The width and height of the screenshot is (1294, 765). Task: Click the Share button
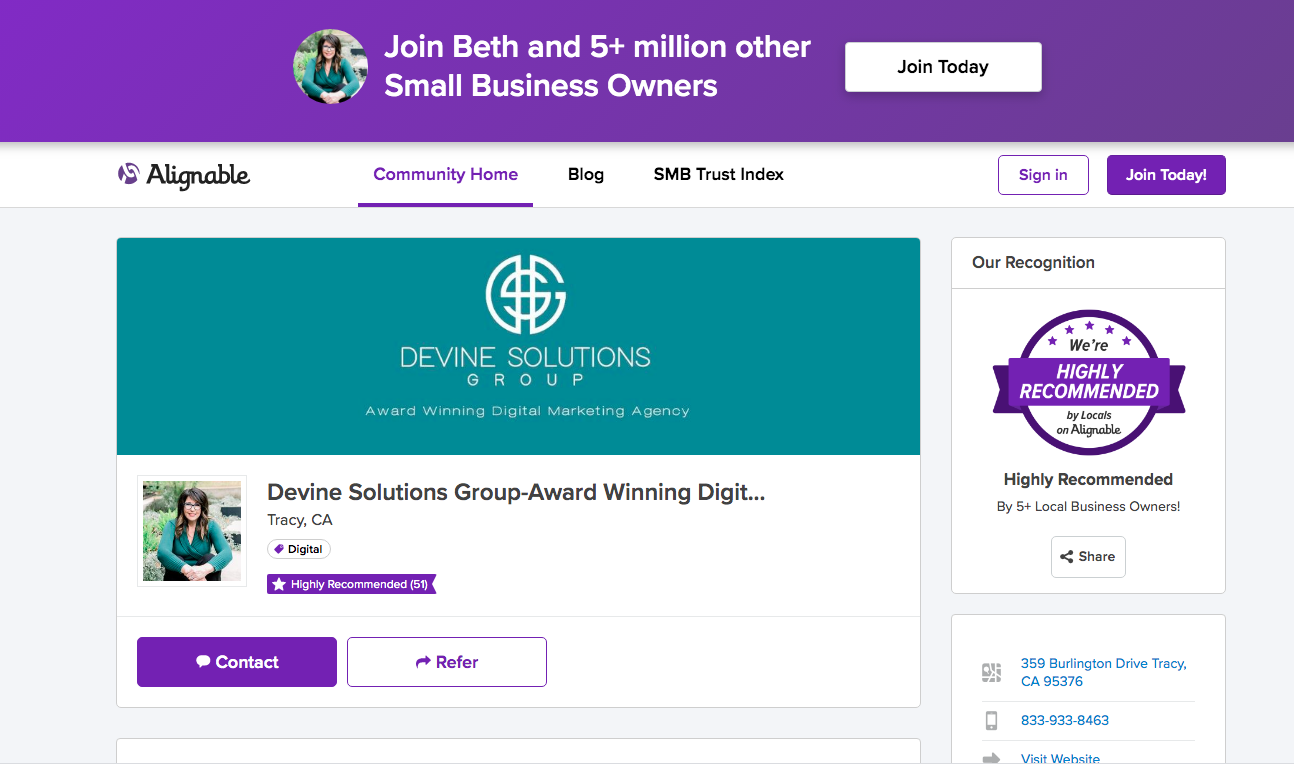point(1088,557)
